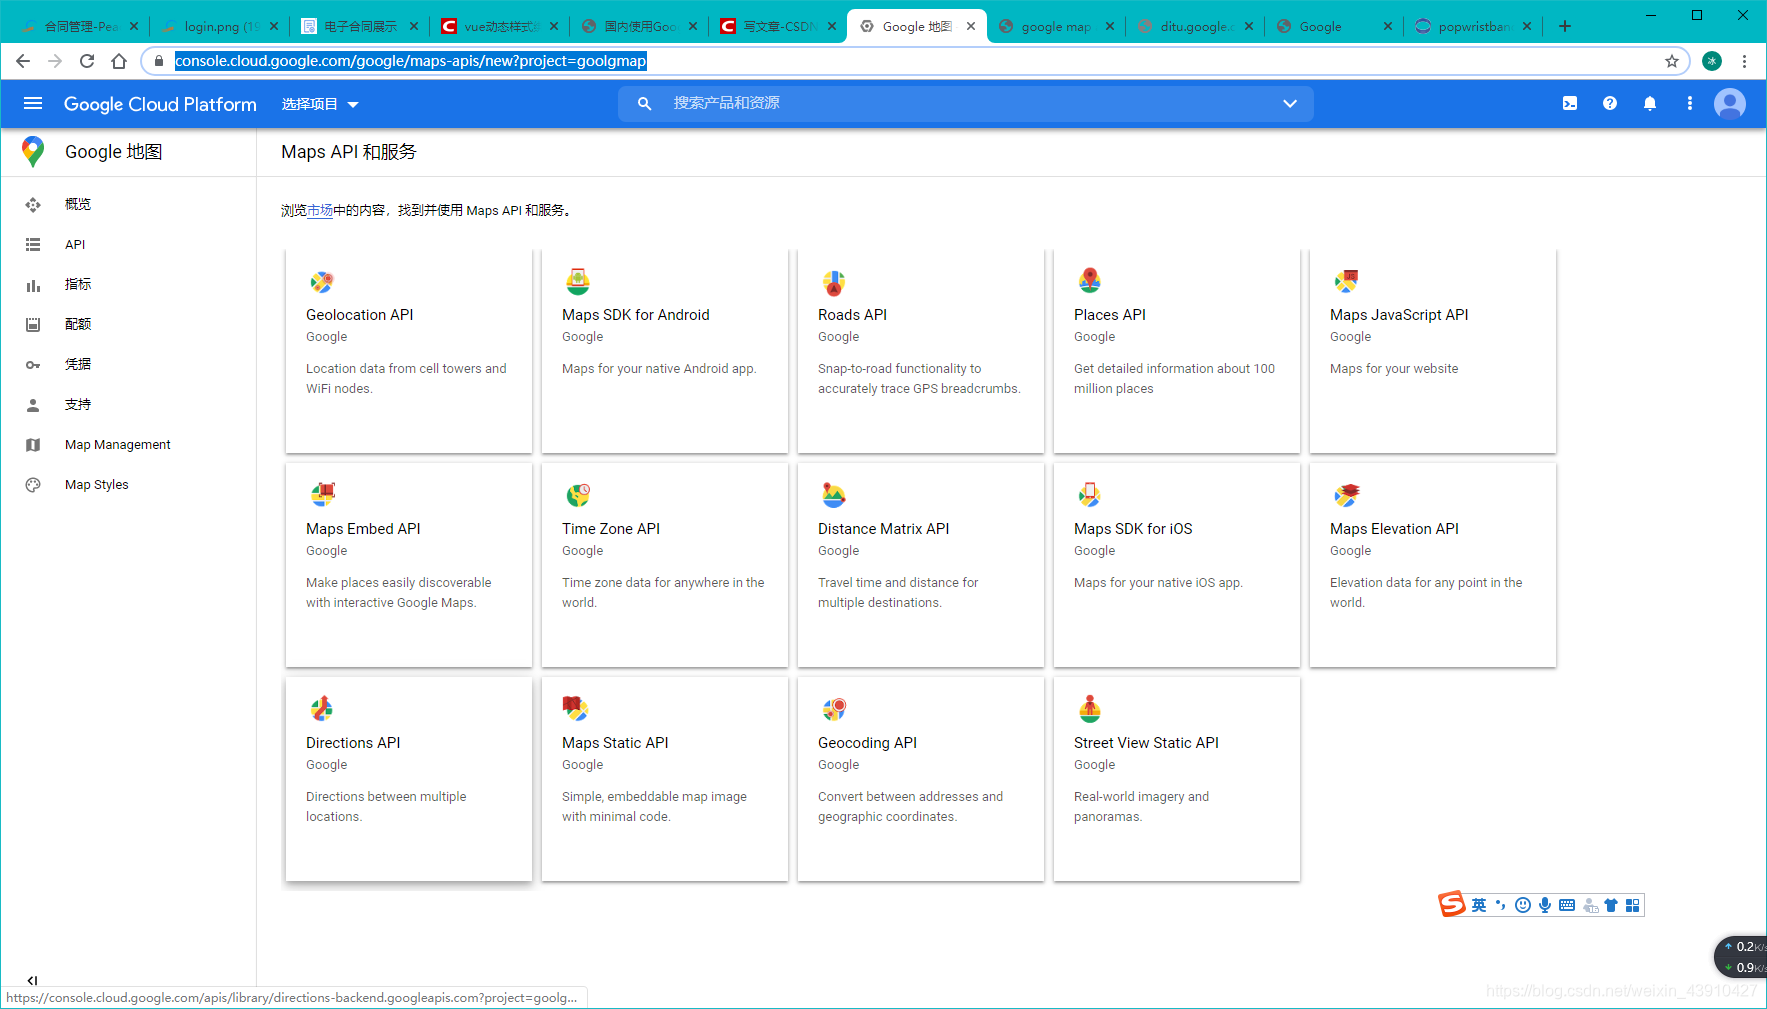
Task: Click the Sogou microphone voice input icon
Action: pos(1545,905)
